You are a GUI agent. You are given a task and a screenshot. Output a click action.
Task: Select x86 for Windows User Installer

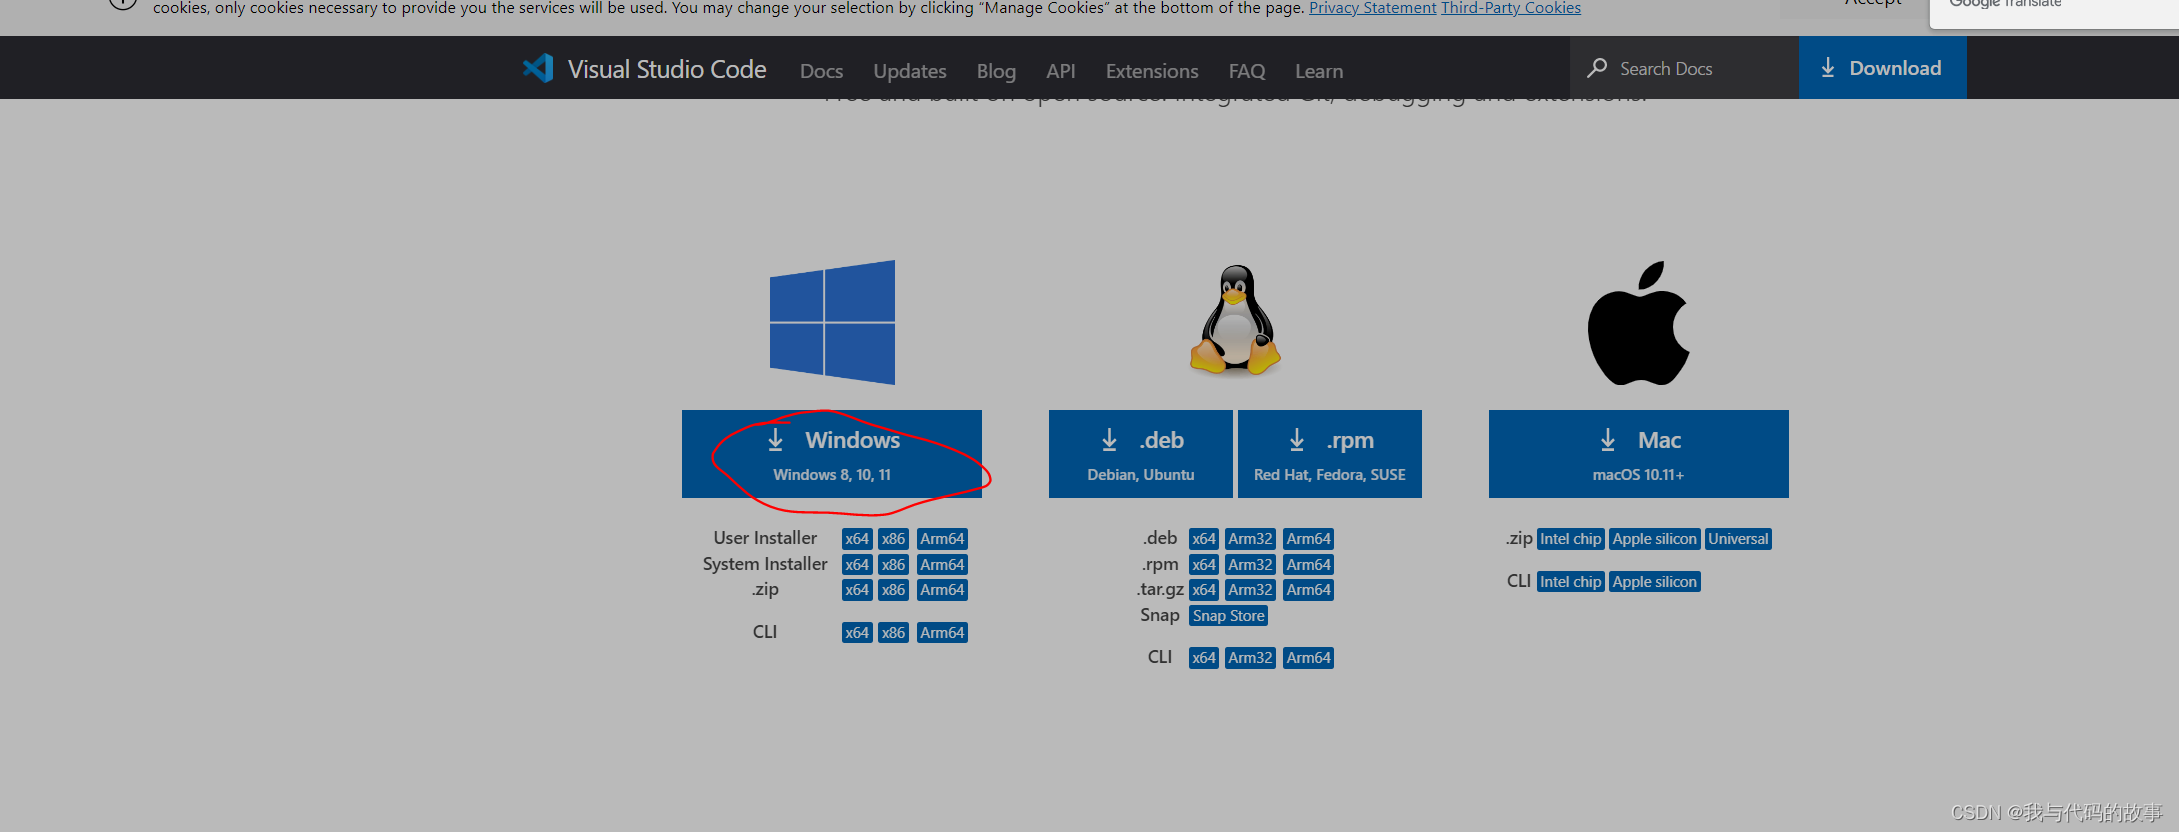pyautogui.click(x=893, y=539)
